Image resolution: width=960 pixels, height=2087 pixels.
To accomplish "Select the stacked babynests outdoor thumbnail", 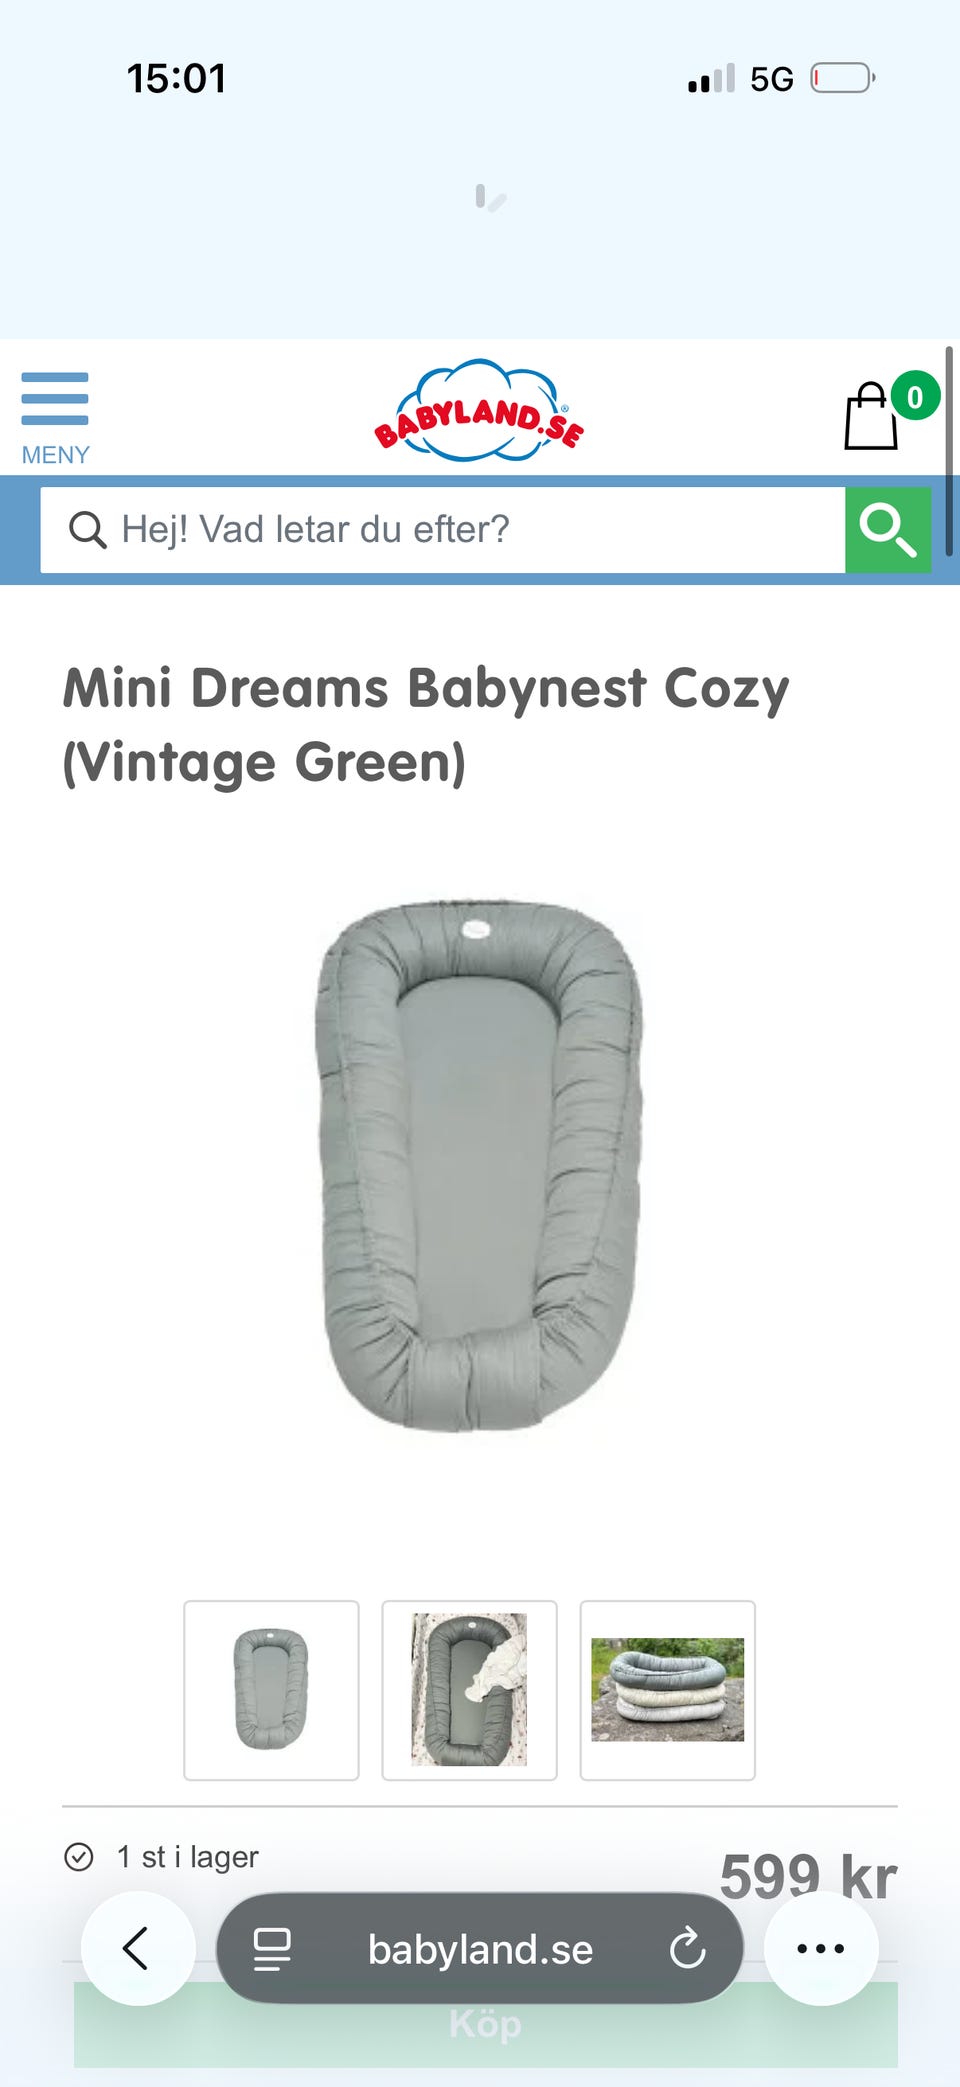I will [x=668, y=1690].
